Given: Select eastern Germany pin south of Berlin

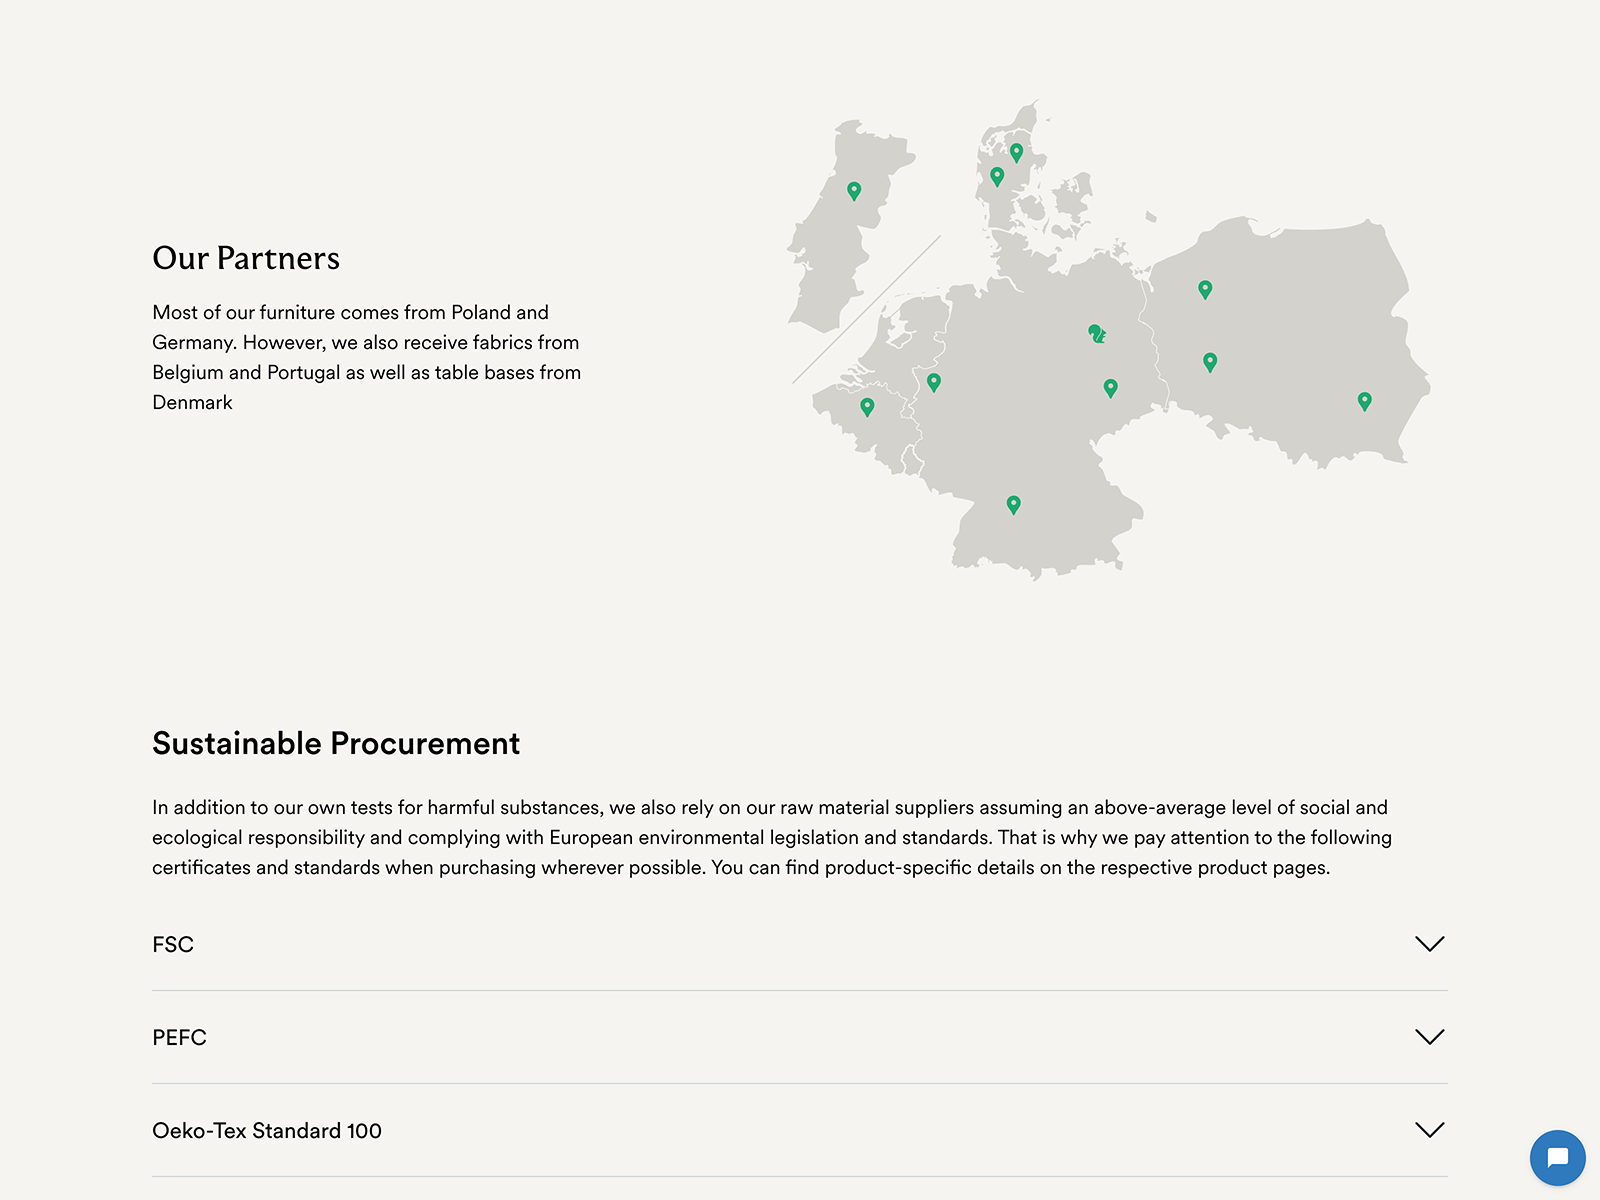Looking at the screenshot, I should point(1110,387).
